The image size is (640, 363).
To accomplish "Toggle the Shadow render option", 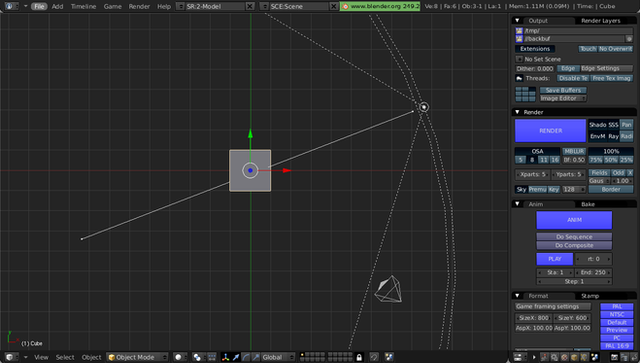I will pyautogui.click(x=597, y=125).
